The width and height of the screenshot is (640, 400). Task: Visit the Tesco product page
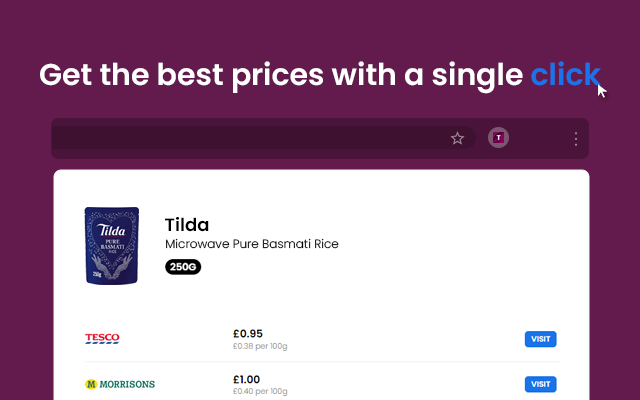pos(540,339)
